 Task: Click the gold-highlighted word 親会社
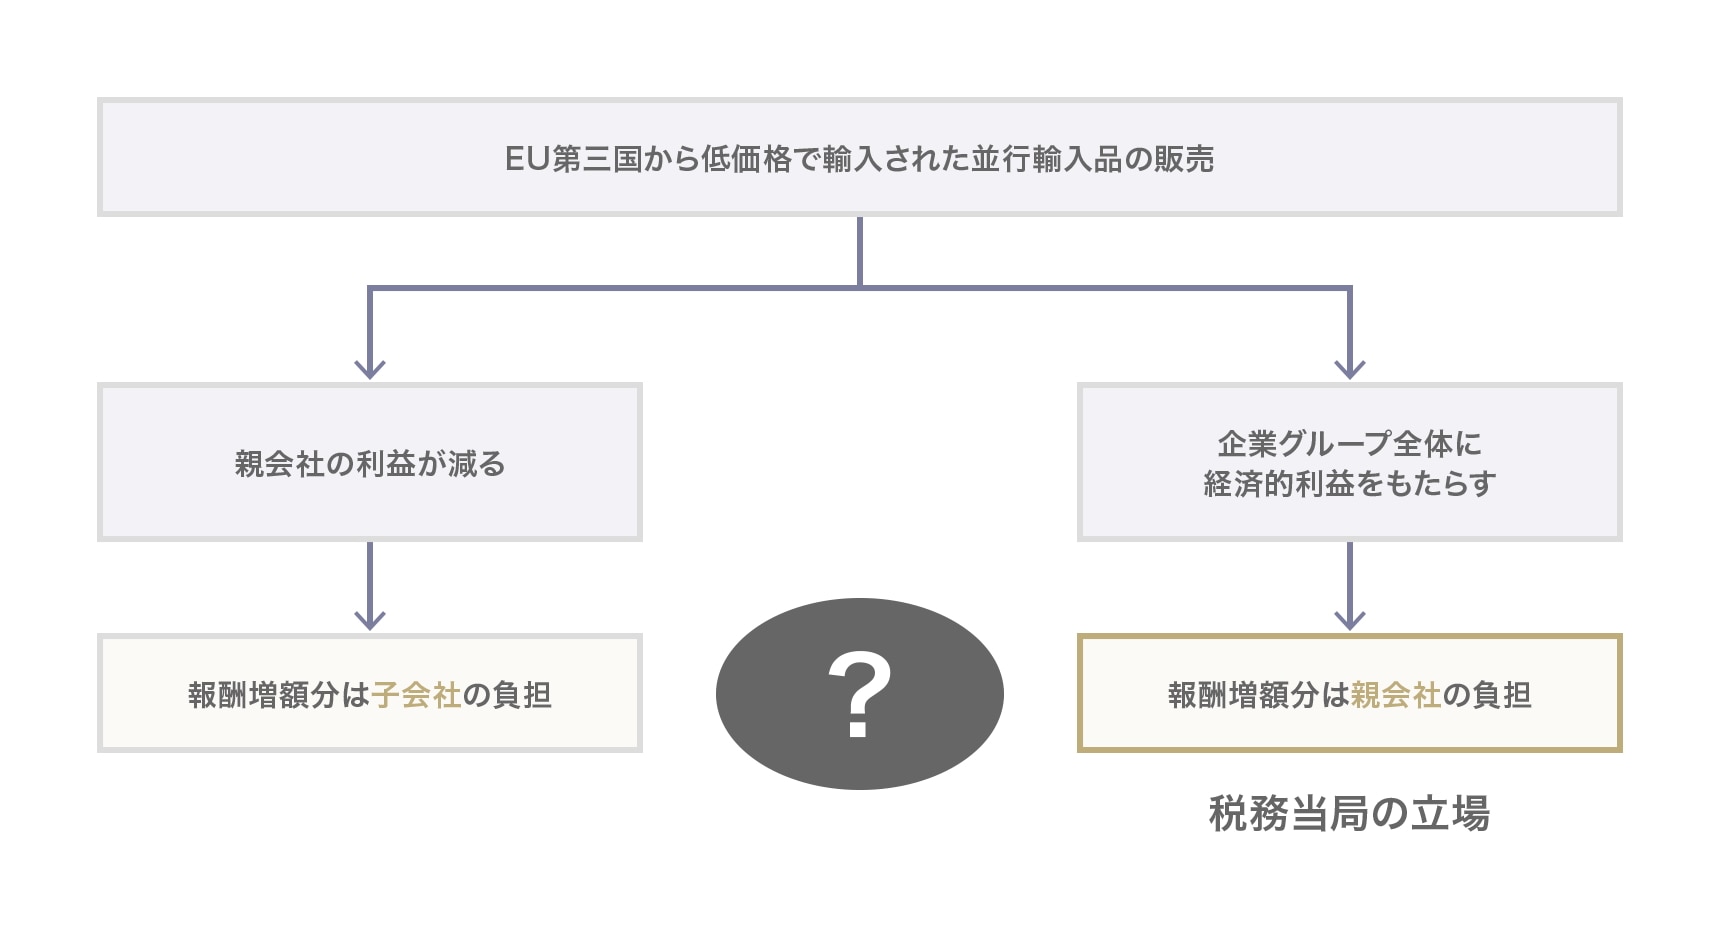pos(1396,695)
